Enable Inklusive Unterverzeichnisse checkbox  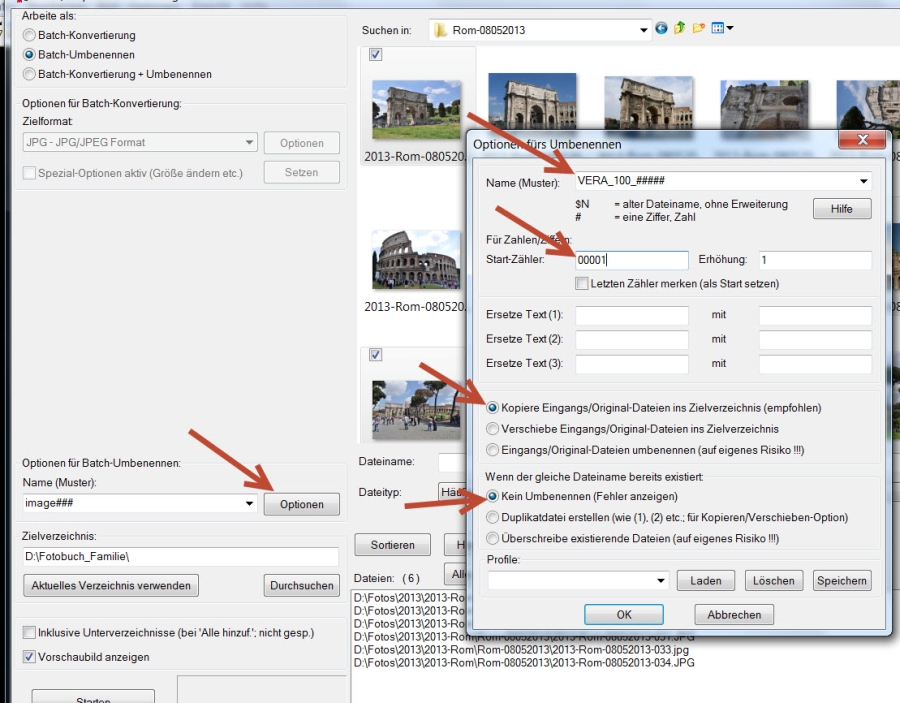point(29,633)
